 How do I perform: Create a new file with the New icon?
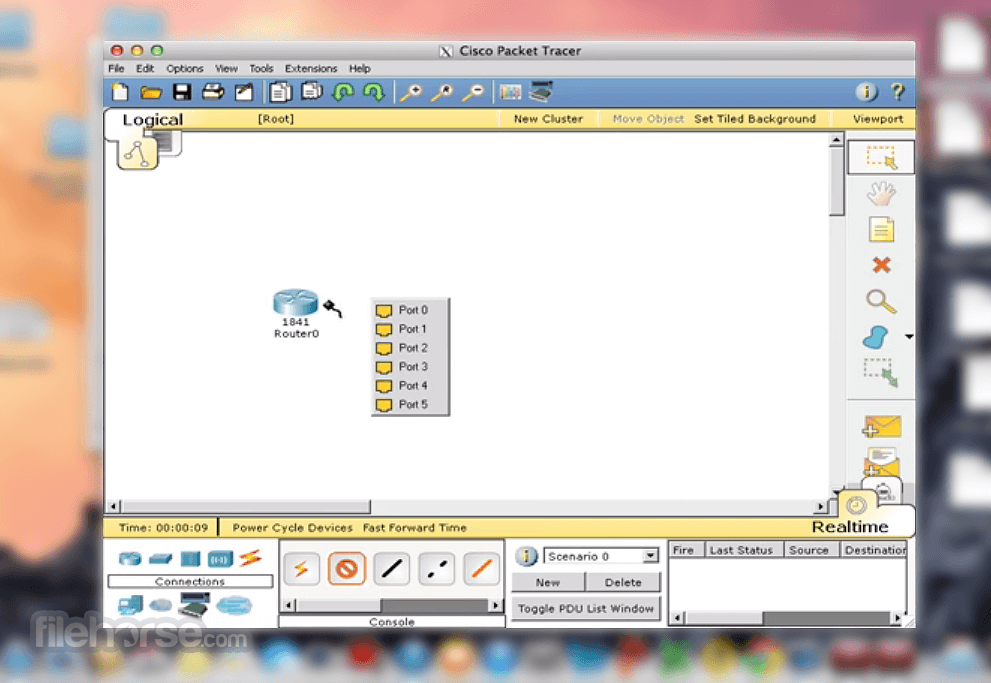click(x=119, y=92)
